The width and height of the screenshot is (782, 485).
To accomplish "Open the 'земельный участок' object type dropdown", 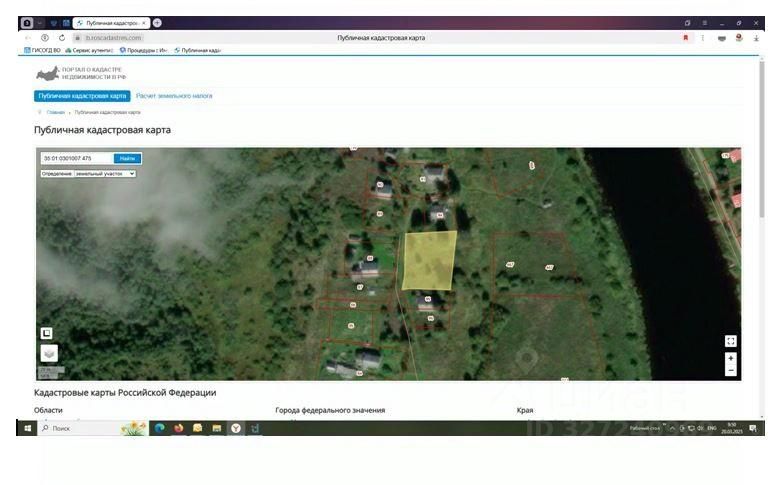I will coord(105,174).
